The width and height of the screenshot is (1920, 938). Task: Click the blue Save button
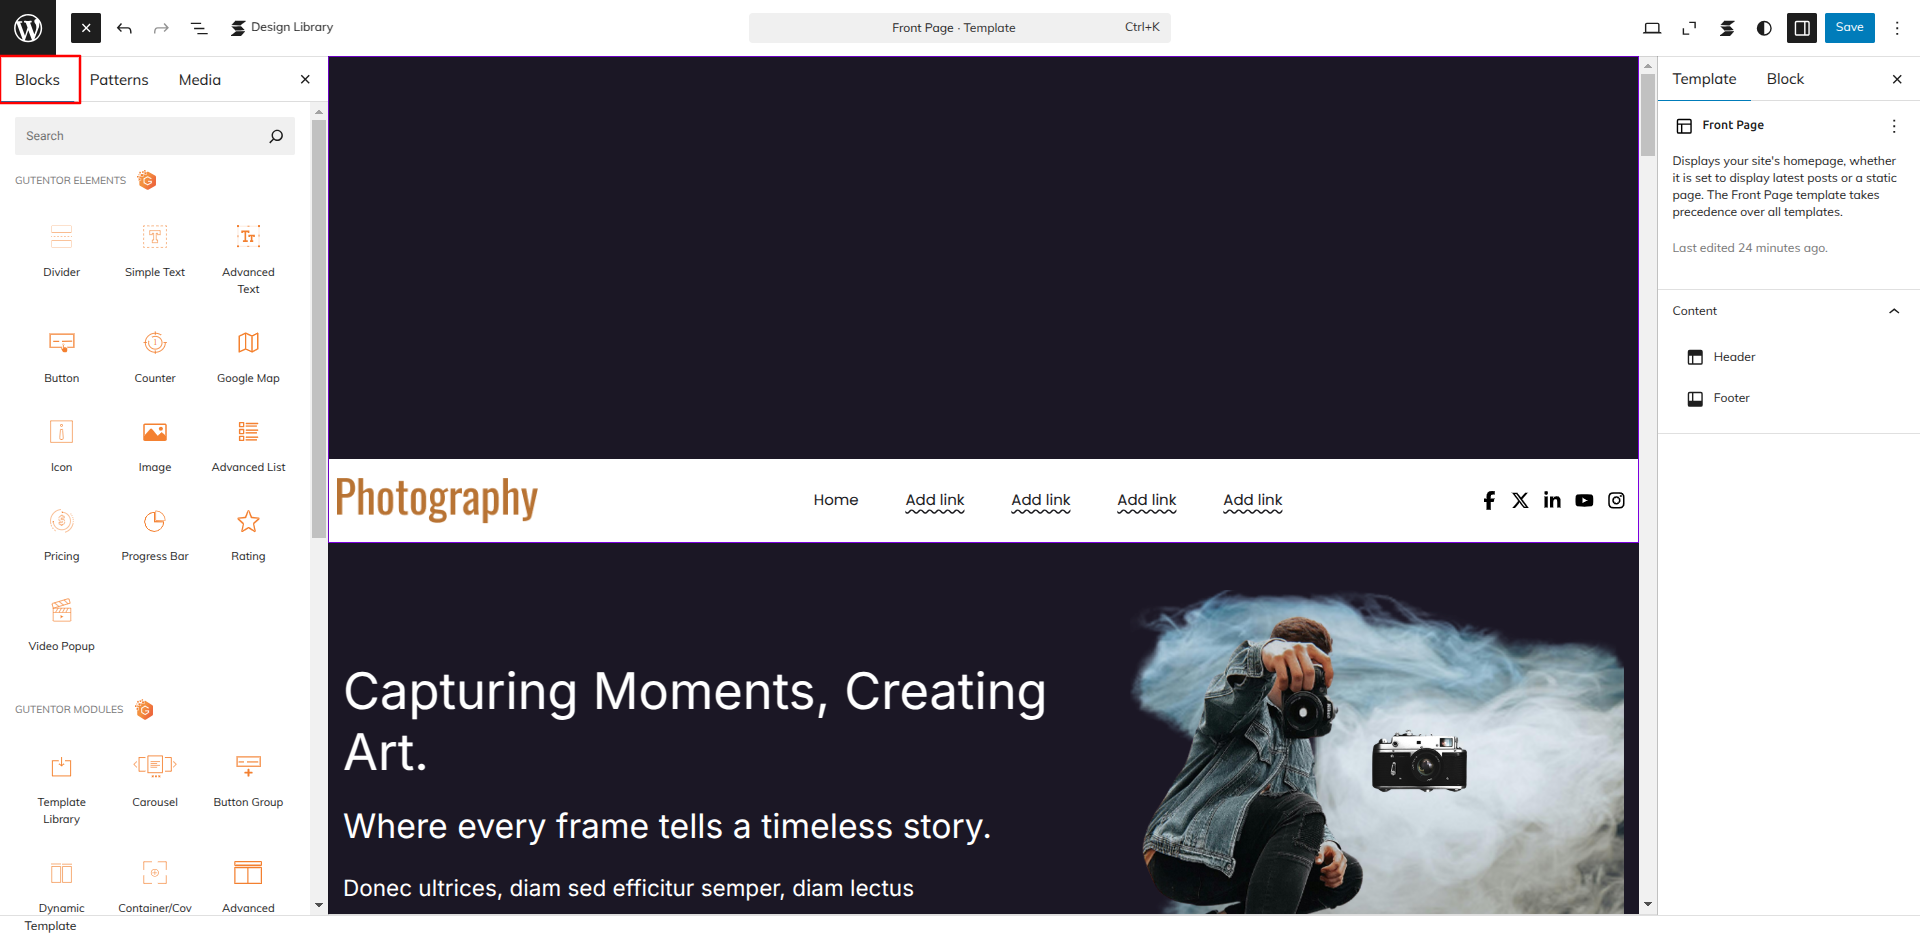click(1849, 28)
